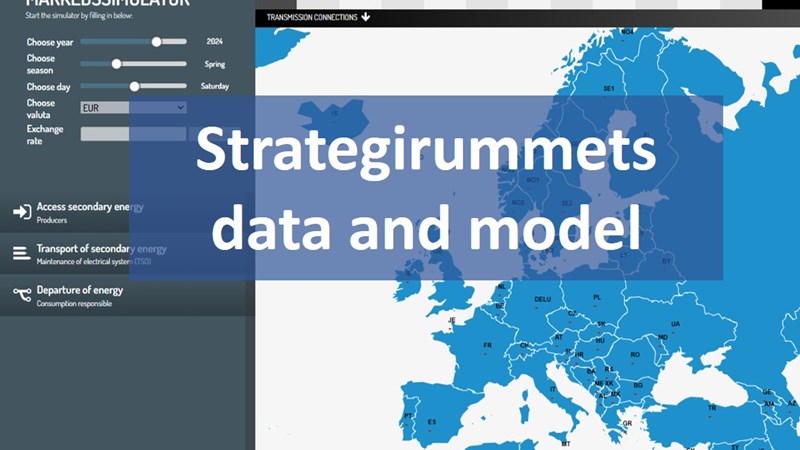The image size is (800, 450).
Task: Select Ukraine (UA) on the map
Action: click(676, 324)
